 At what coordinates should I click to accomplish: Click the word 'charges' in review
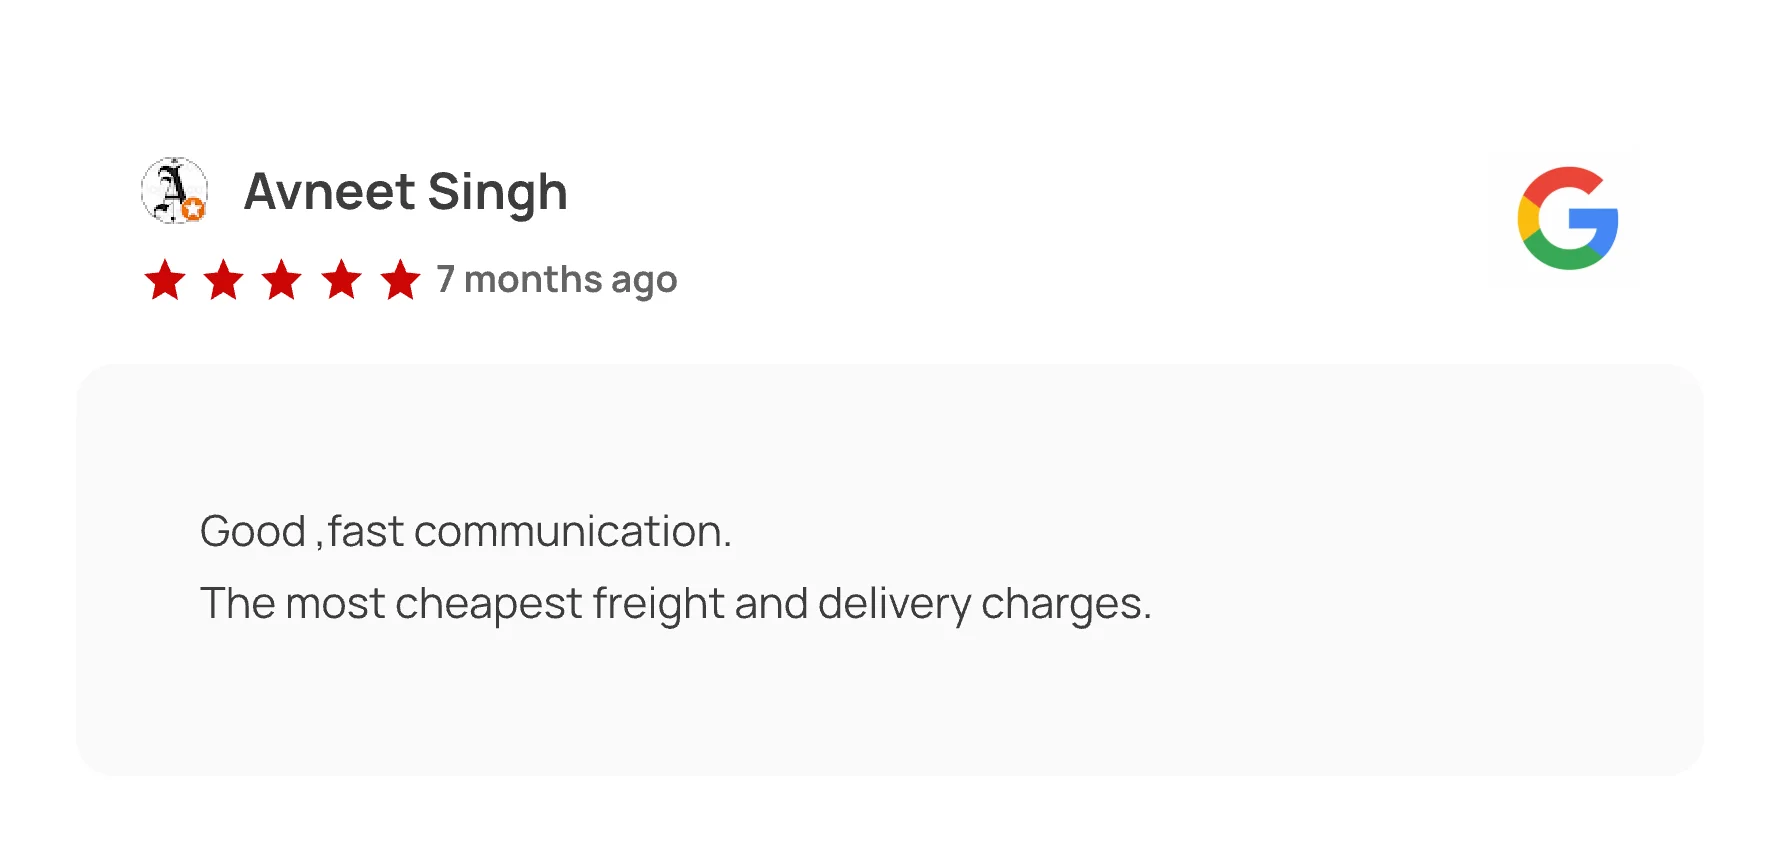click(x=1061, y=604)
